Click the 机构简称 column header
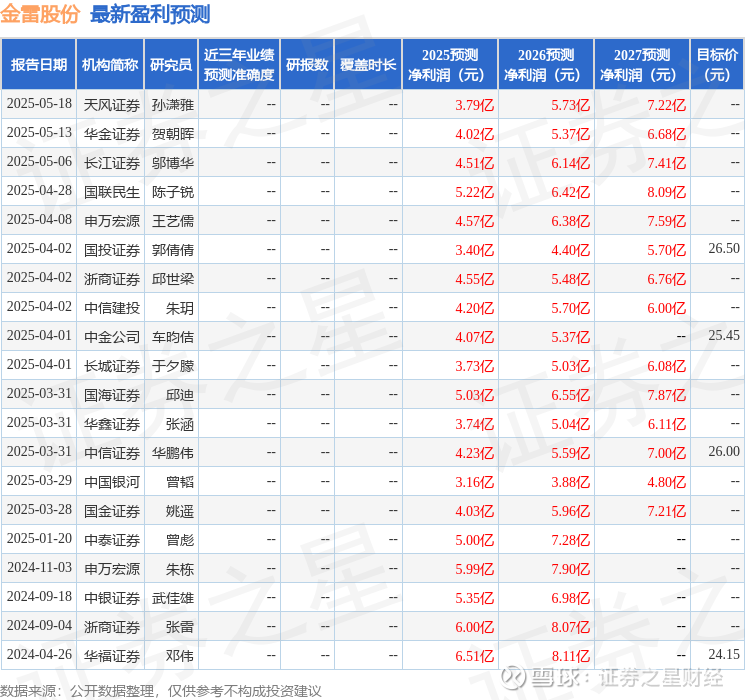 point(110,65)
